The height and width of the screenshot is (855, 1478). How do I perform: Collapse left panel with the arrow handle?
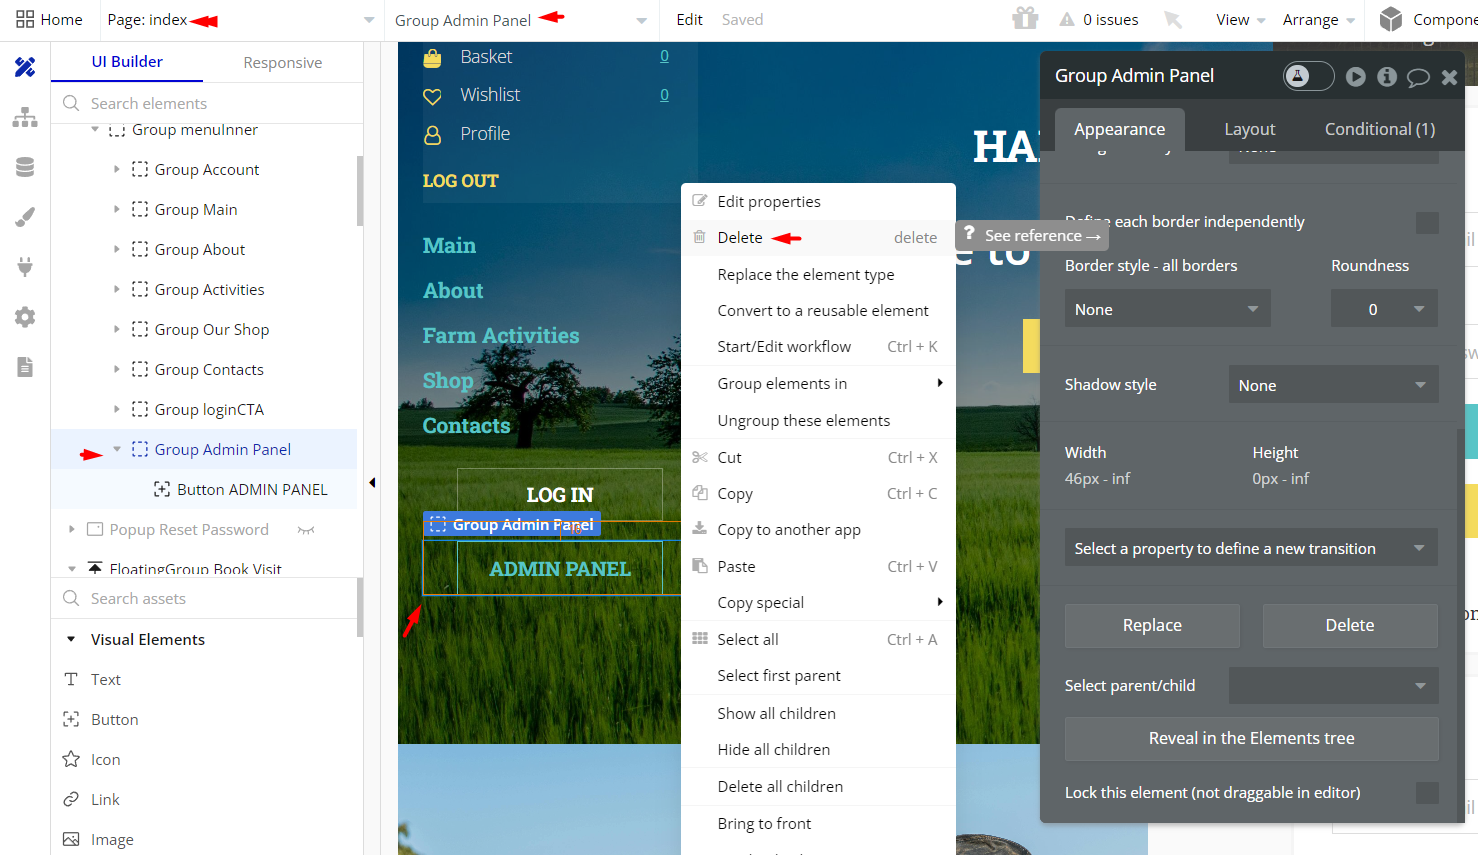pyautogui.click(x=372, y=482)
